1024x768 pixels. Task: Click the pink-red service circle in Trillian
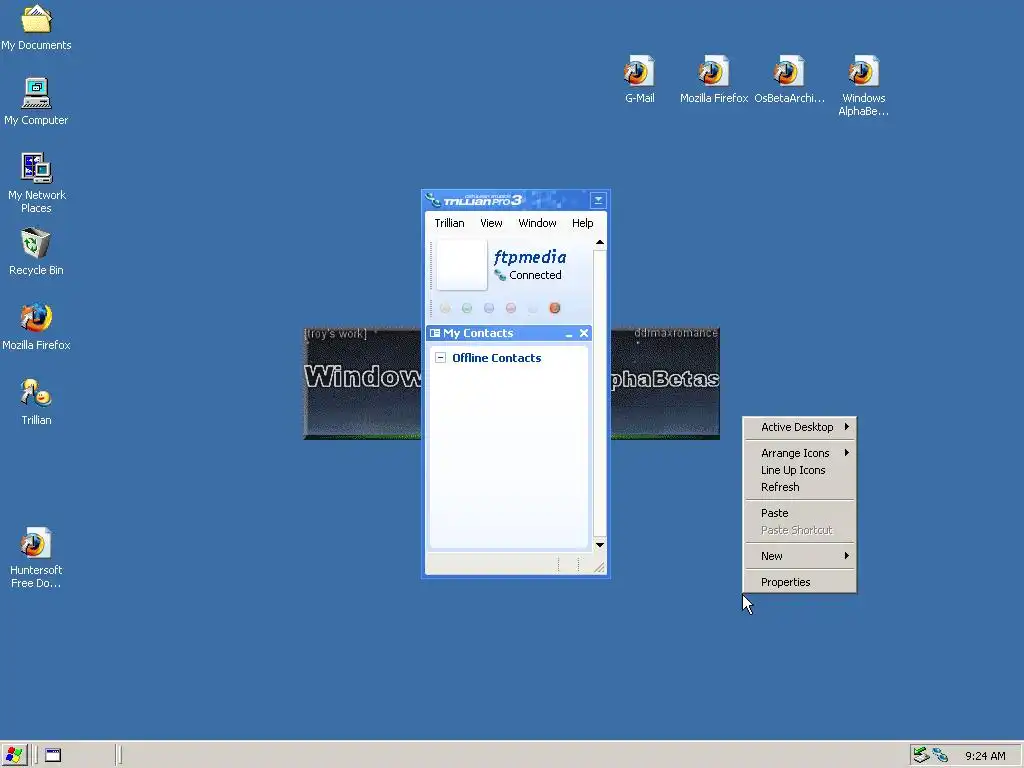(511, 308)
